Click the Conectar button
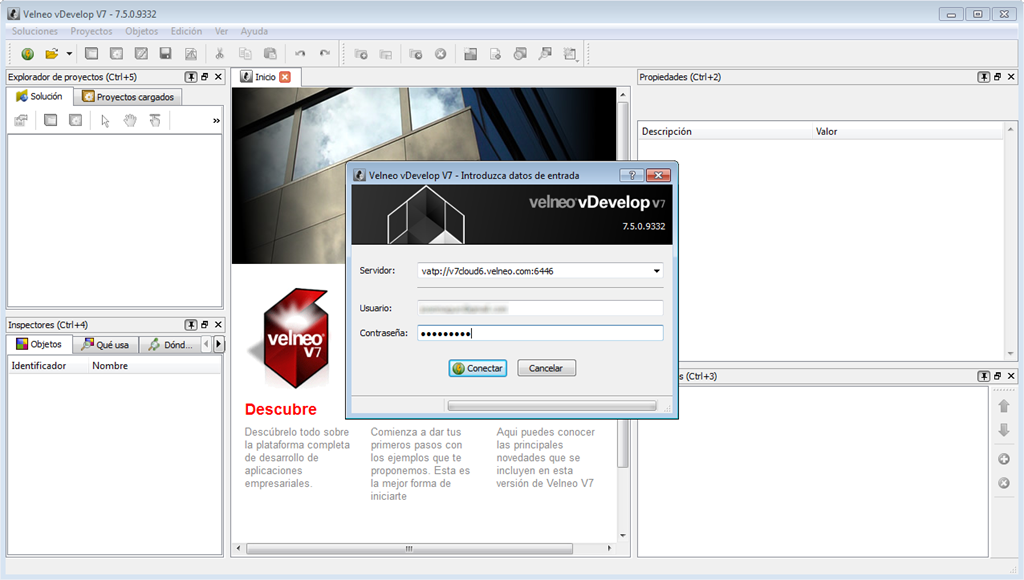The height and width of the screenshot is (580, 1024). coord(478,368)
